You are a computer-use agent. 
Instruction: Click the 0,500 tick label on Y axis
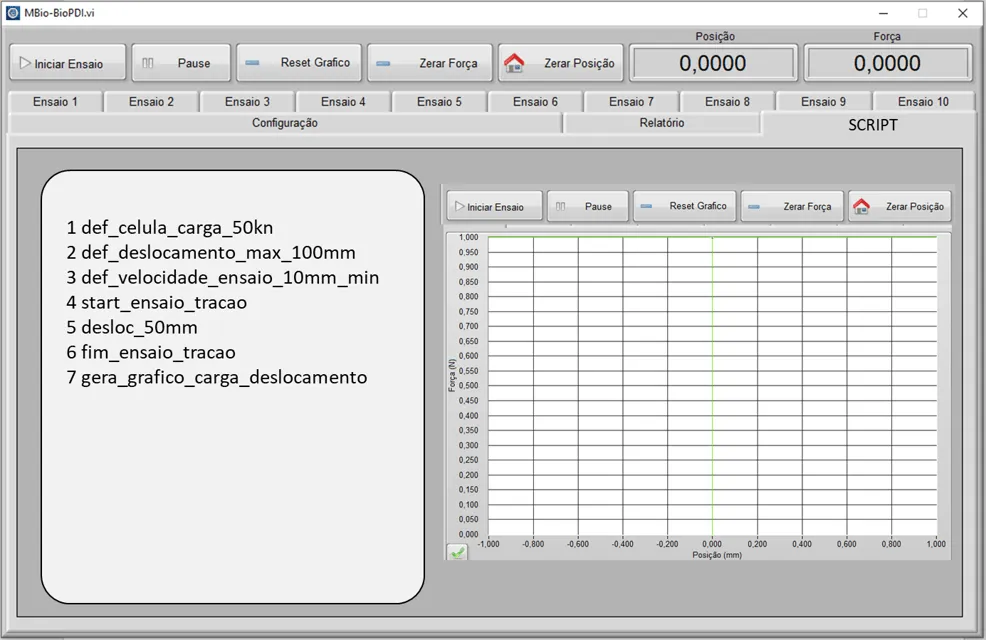[x=468, y=385]
